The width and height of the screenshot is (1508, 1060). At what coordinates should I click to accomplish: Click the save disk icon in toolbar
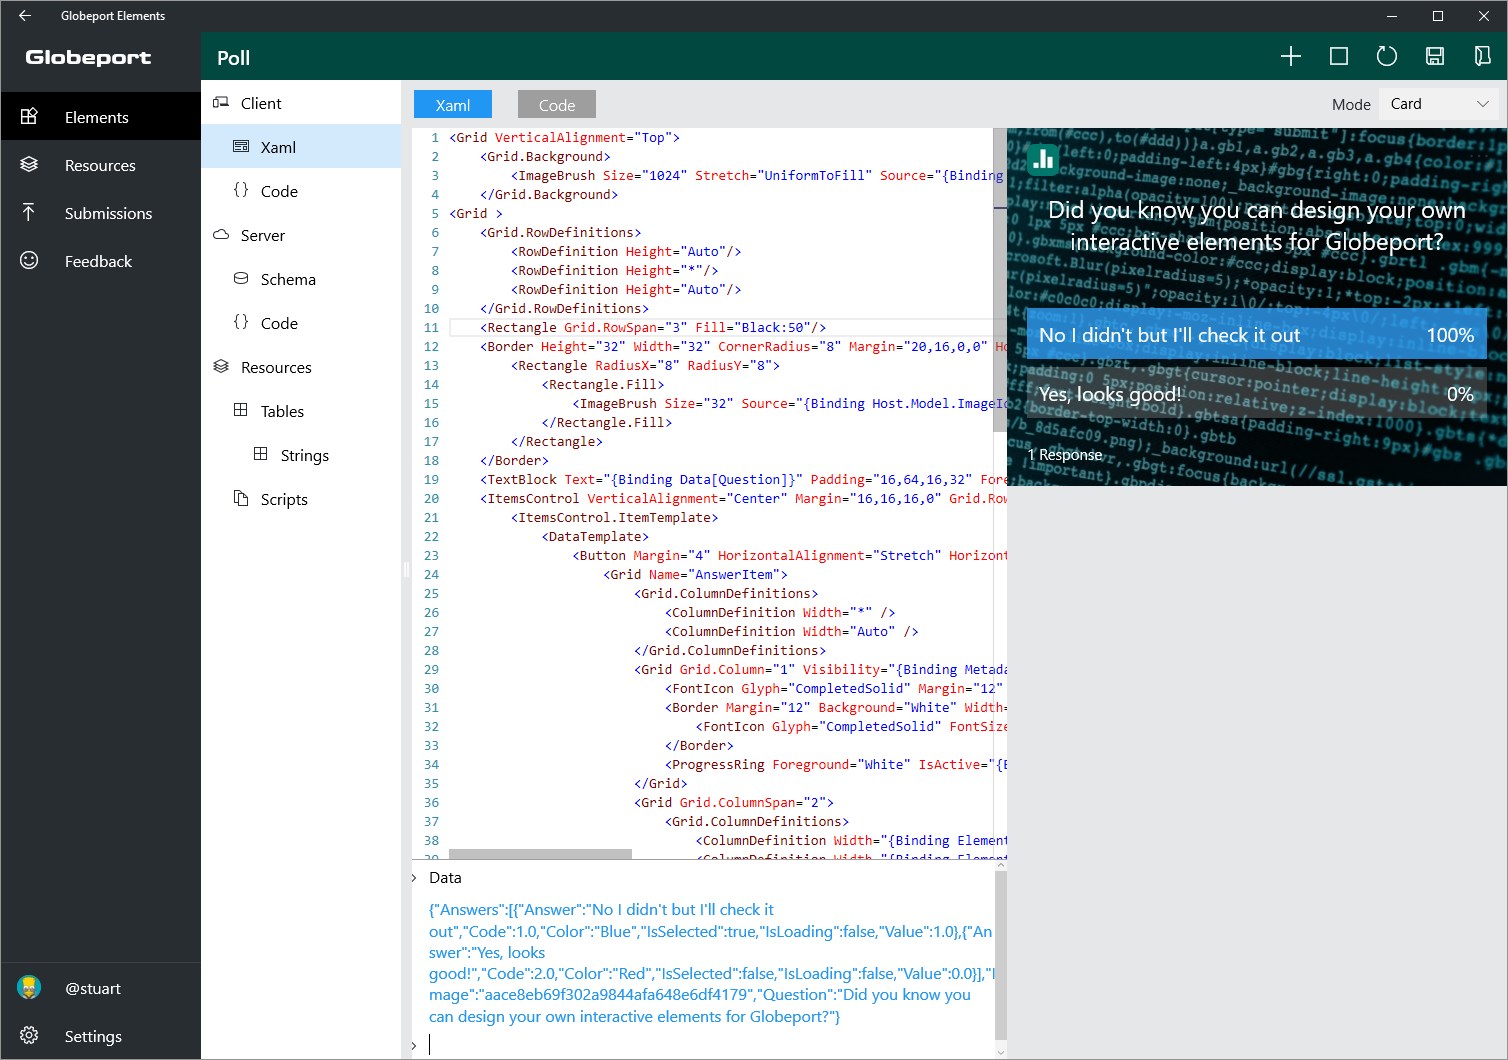click(x=1434, y=57)
